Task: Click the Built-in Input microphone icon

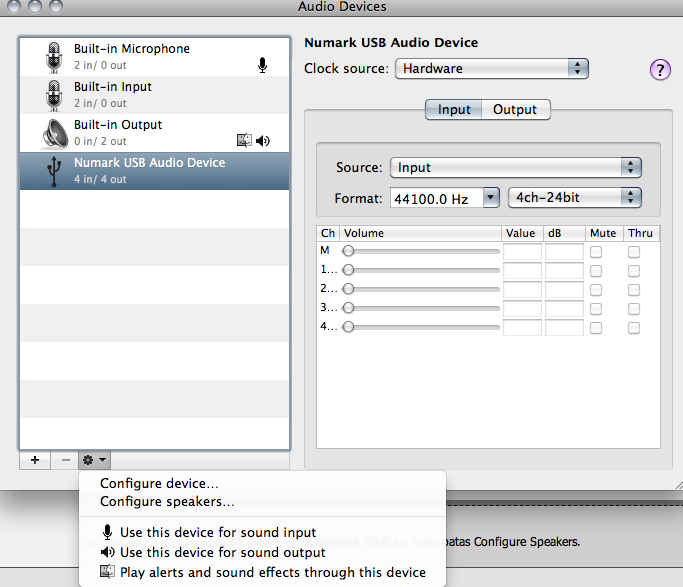Action: 54,95
